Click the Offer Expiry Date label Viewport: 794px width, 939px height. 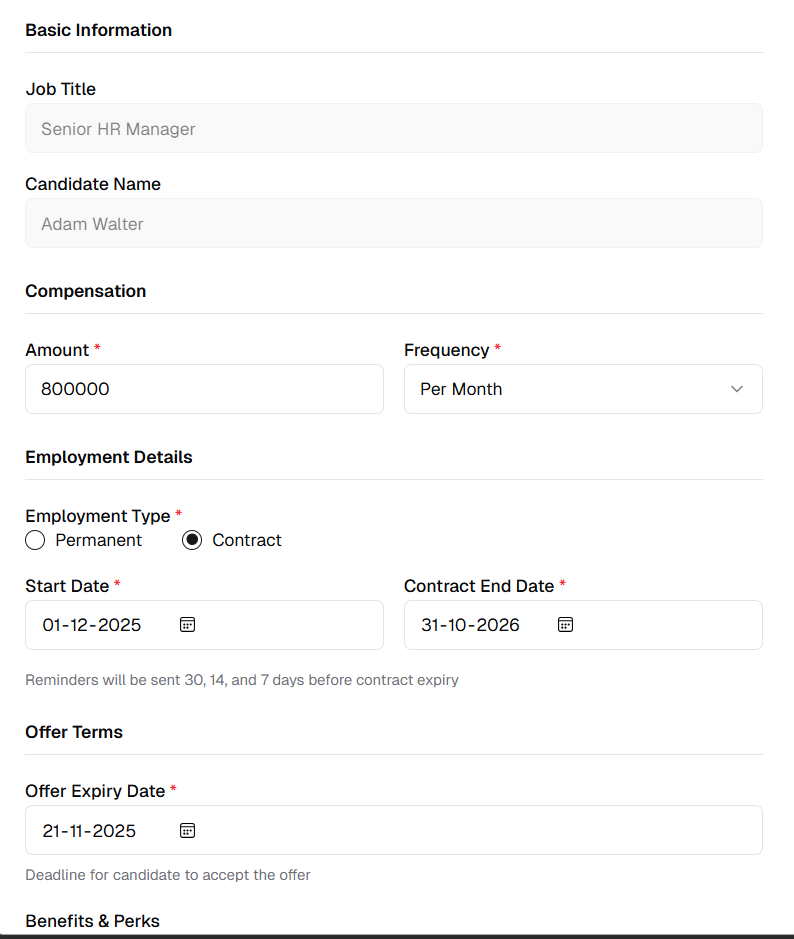click(x=95, y=791)
